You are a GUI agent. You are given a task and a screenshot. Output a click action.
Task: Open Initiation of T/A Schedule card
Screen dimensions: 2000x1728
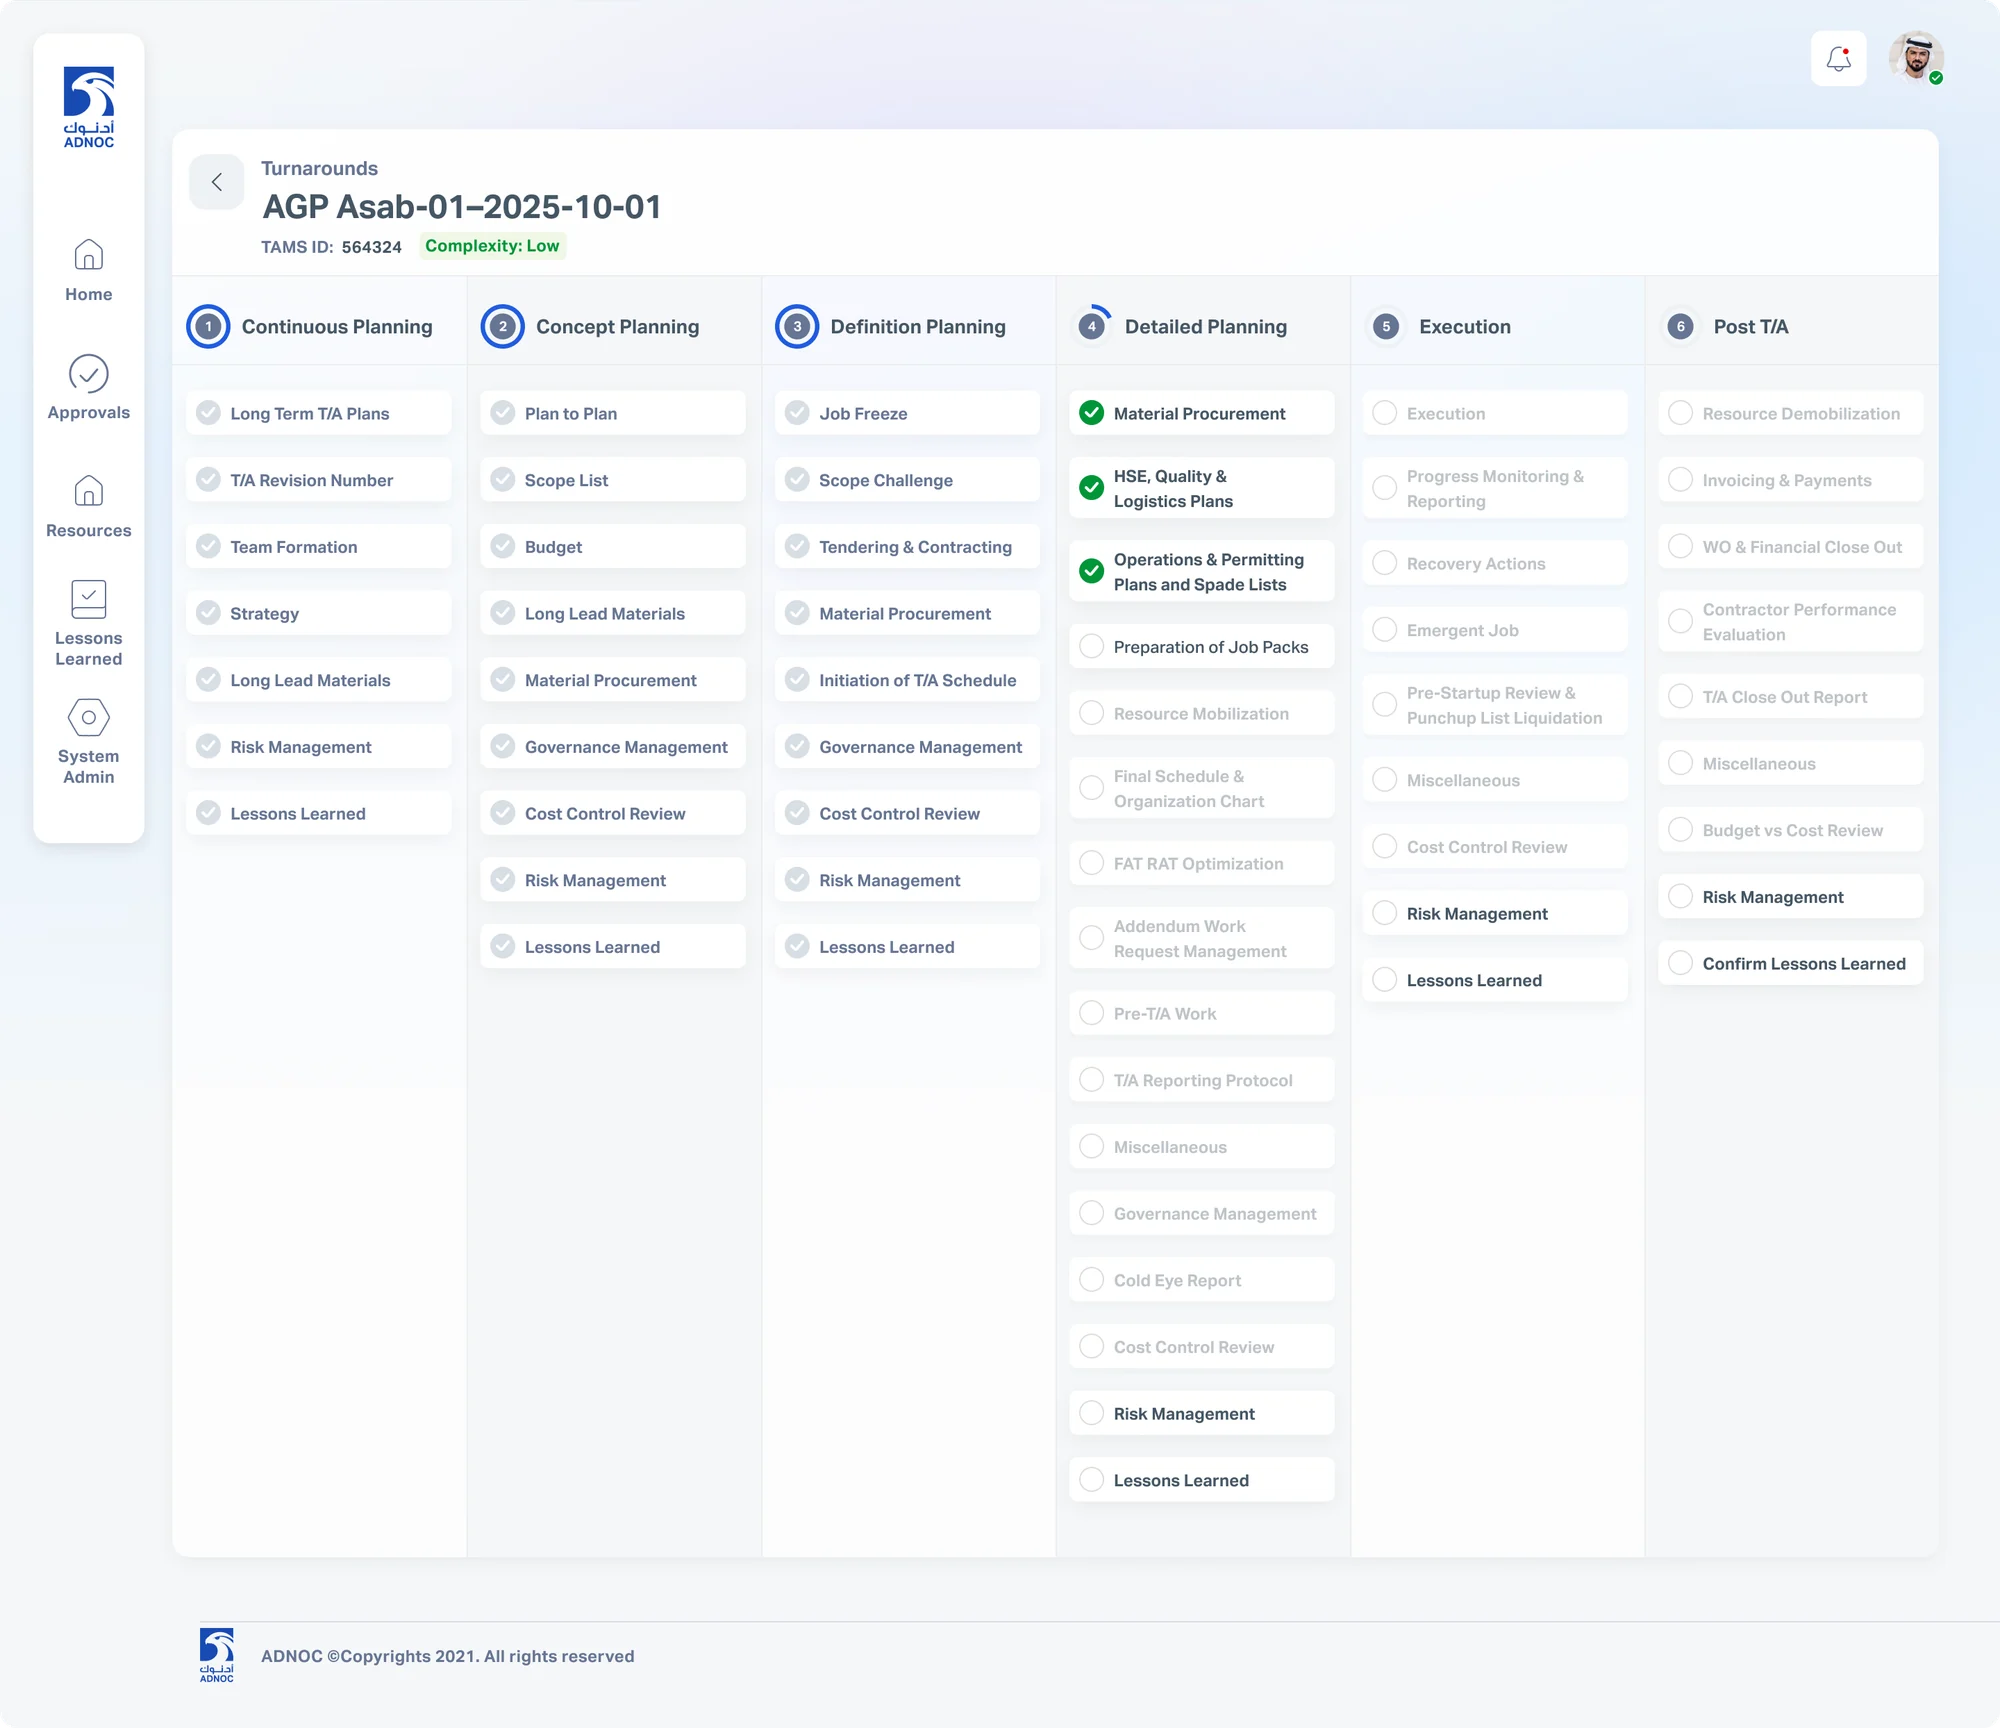coord(907,680)
